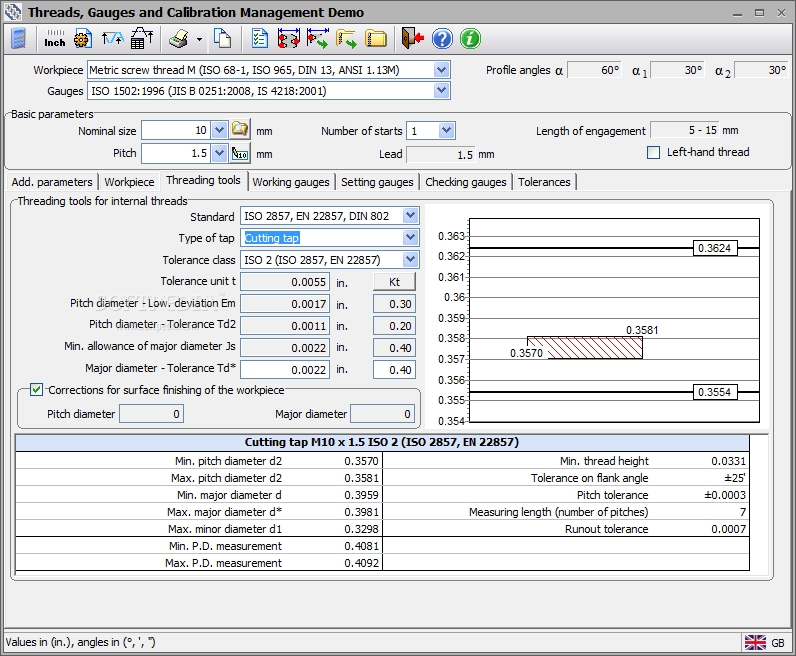Click the gauge export icon with green arrow

317,39
